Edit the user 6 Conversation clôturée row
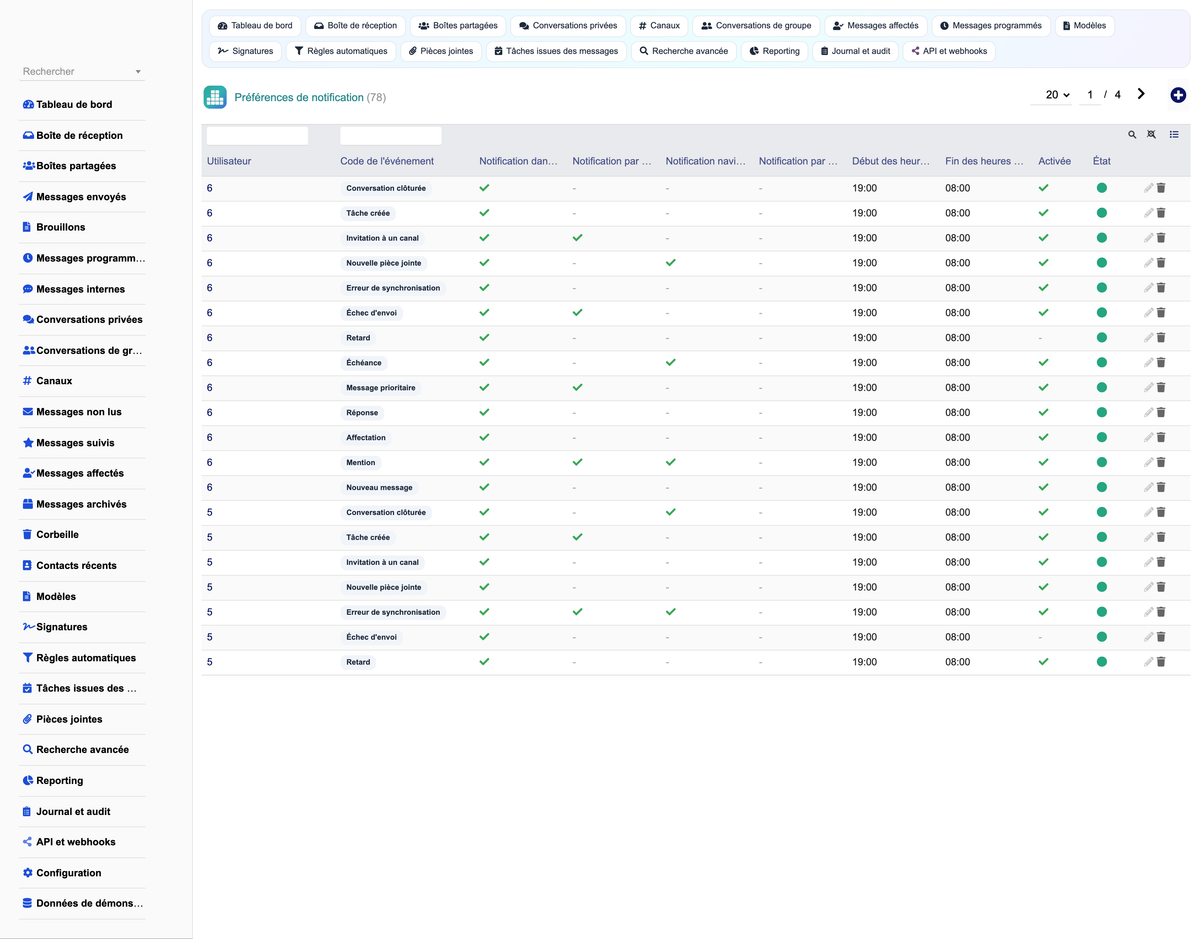 1149,188
